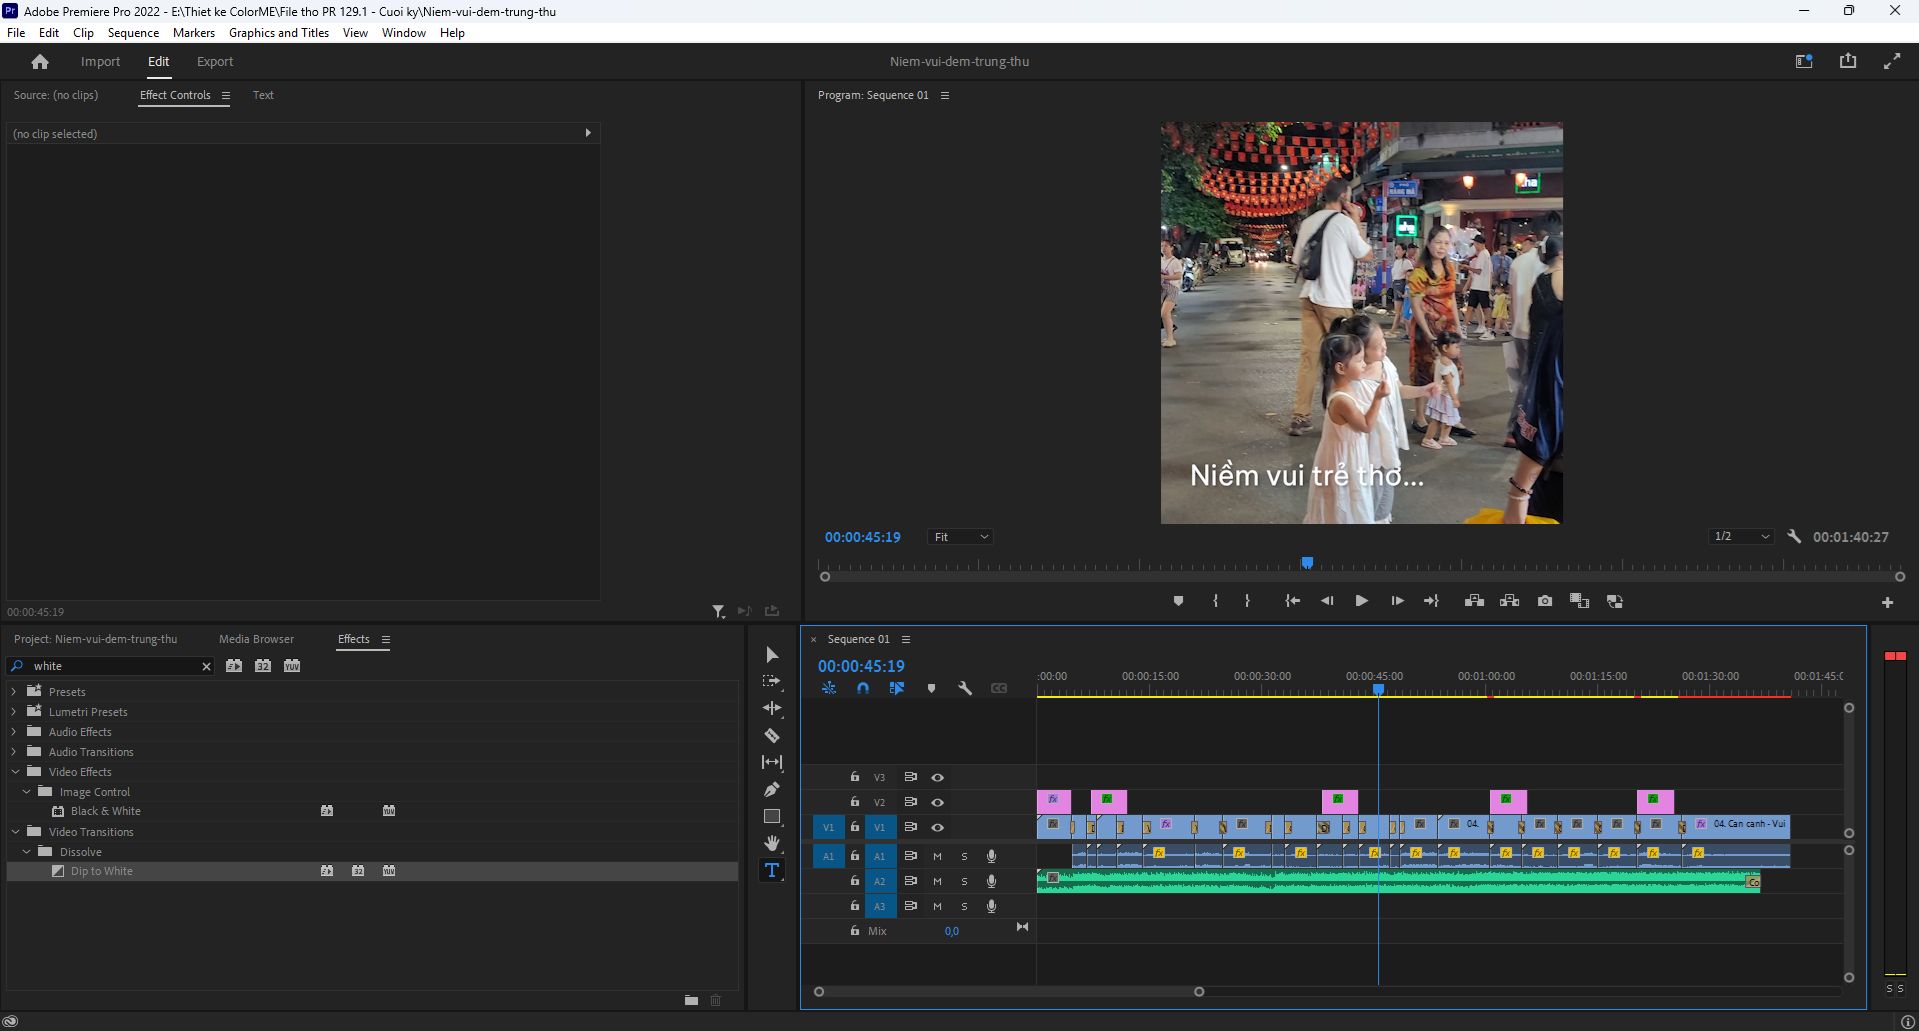This screenshot has height=1031, width=1919.
Task: Open the 1/2 playback resolution dropdown
Action: coord(1741,537)
